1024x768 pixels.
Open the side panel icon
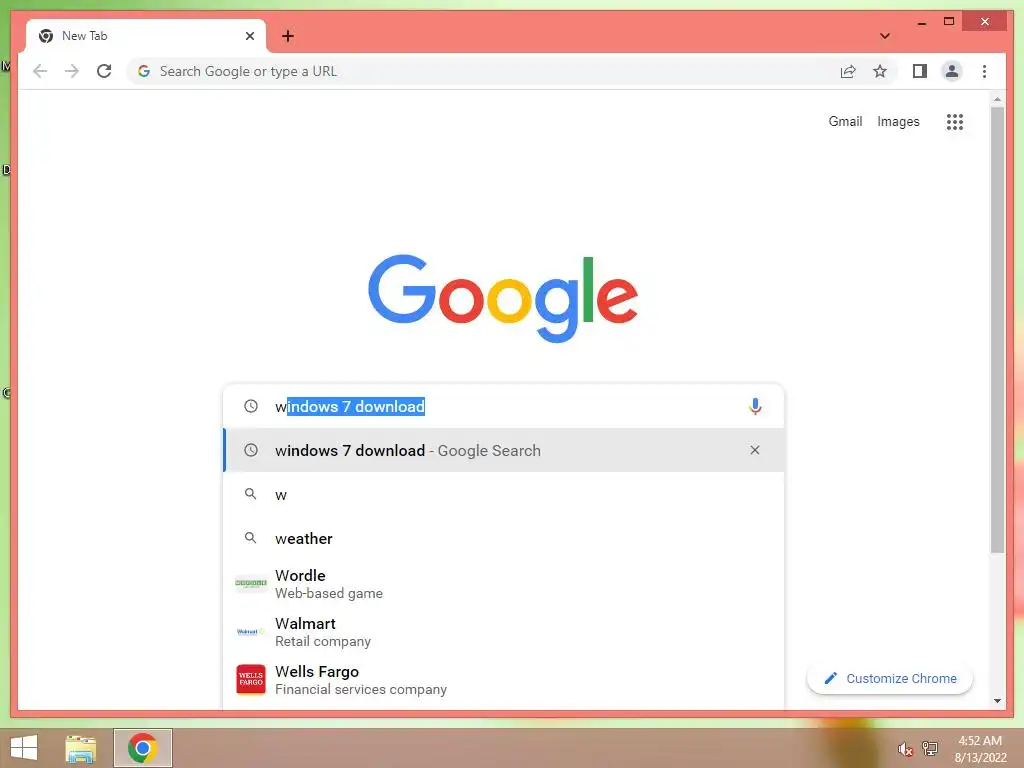(920, 71)
